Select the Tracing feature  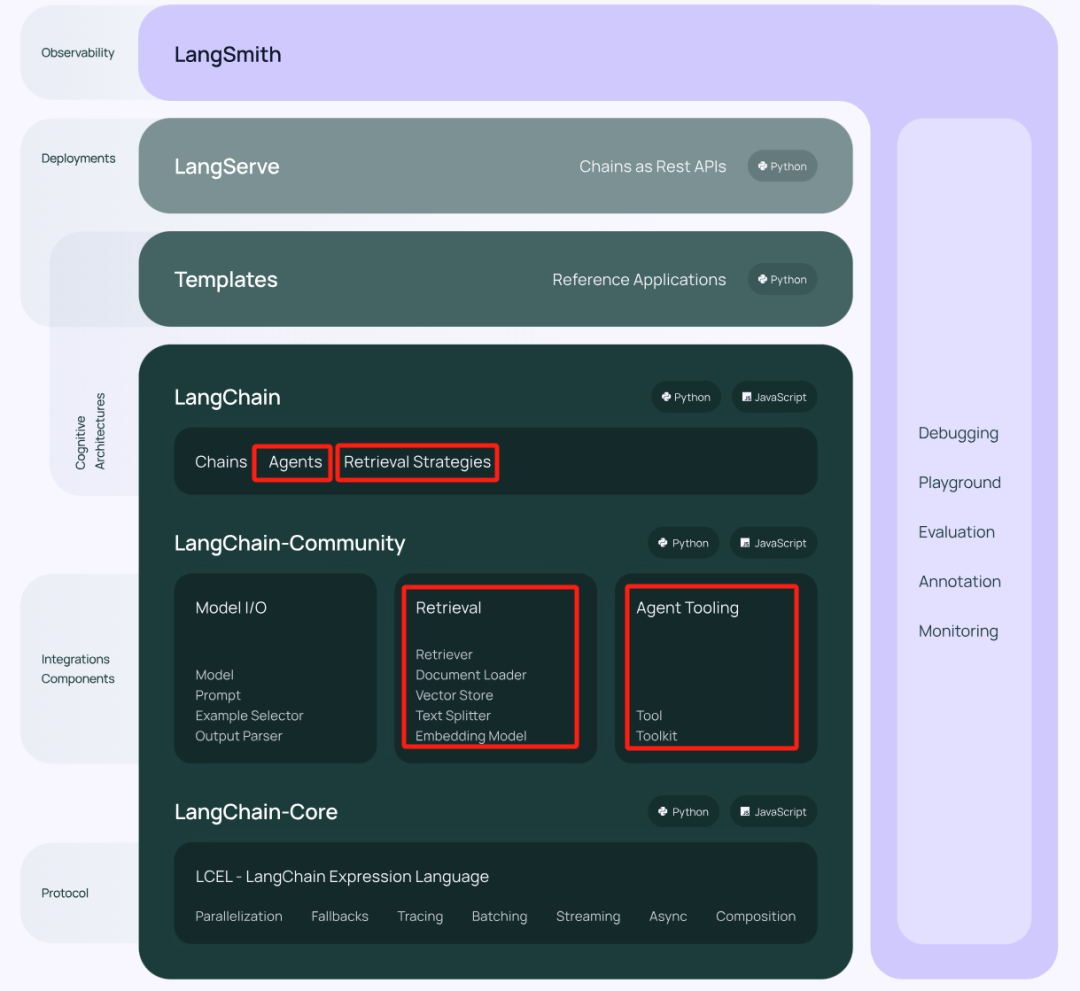420,917
